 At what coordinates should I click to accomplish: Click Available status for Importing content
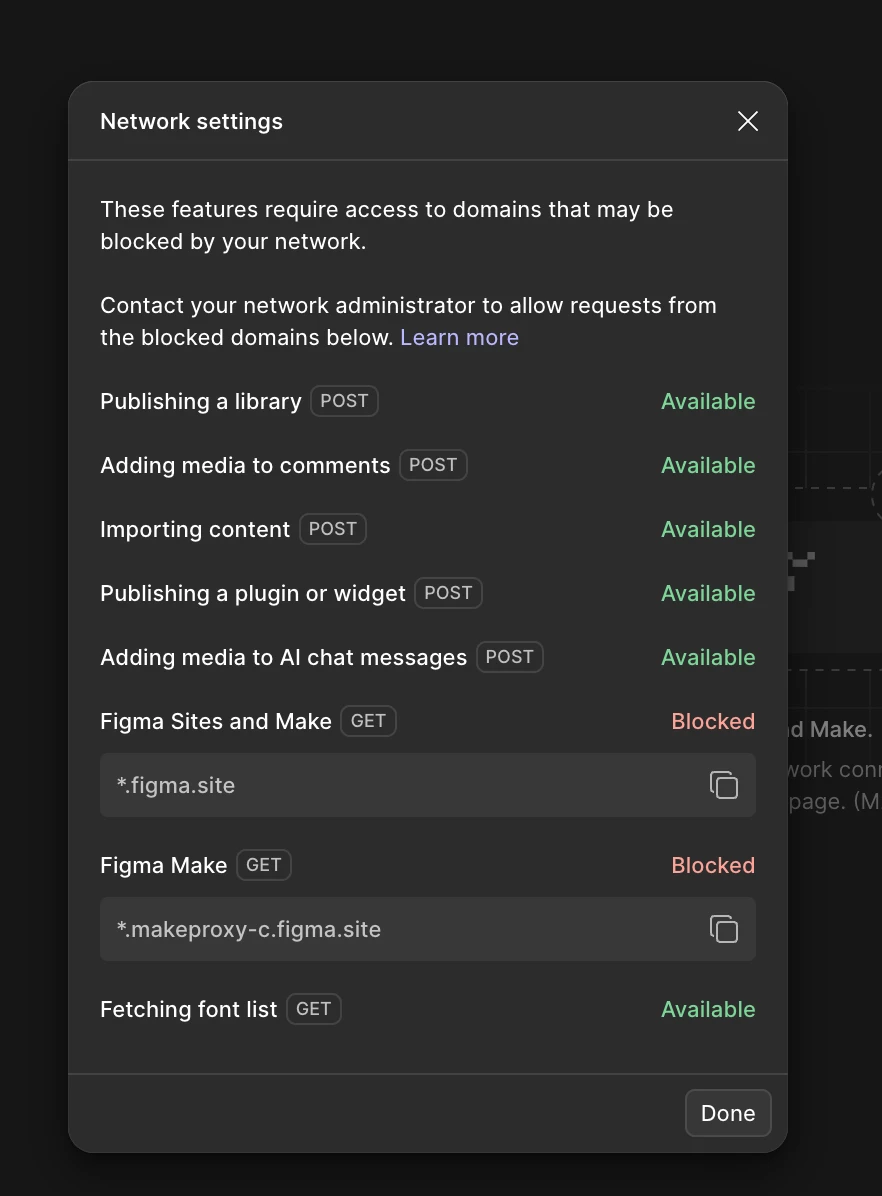708,529
